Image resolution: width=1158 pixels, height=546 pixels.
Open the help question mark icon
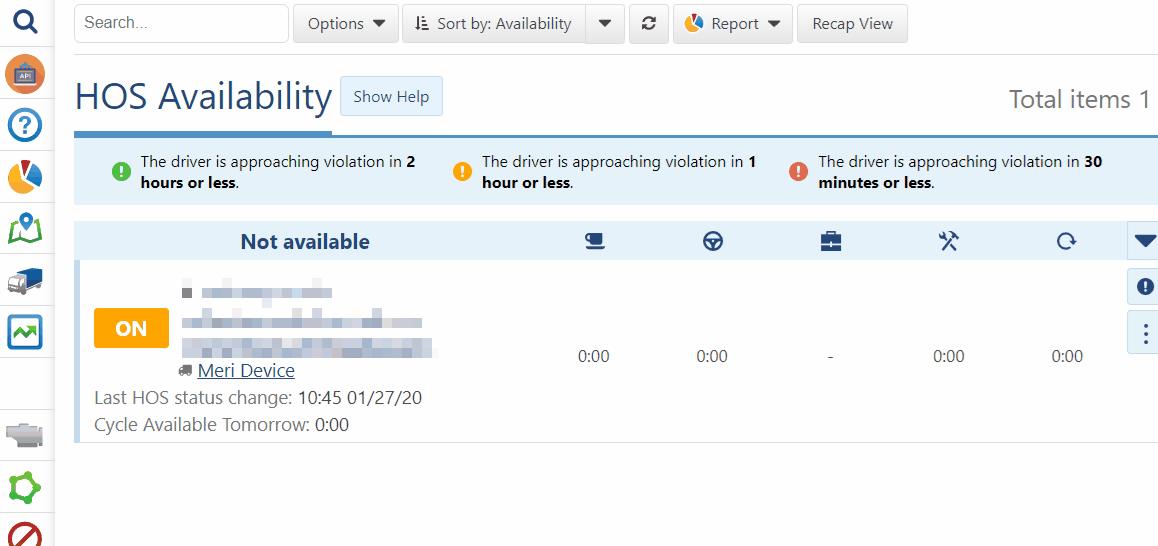[25, 126]
